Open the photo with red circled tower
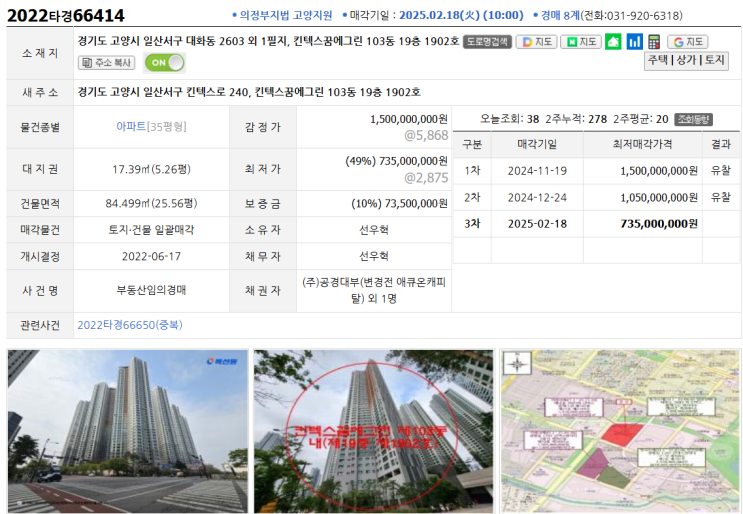The height and width of the screenshot is (514, 743). pyautogui.click(x=373, y=431)
